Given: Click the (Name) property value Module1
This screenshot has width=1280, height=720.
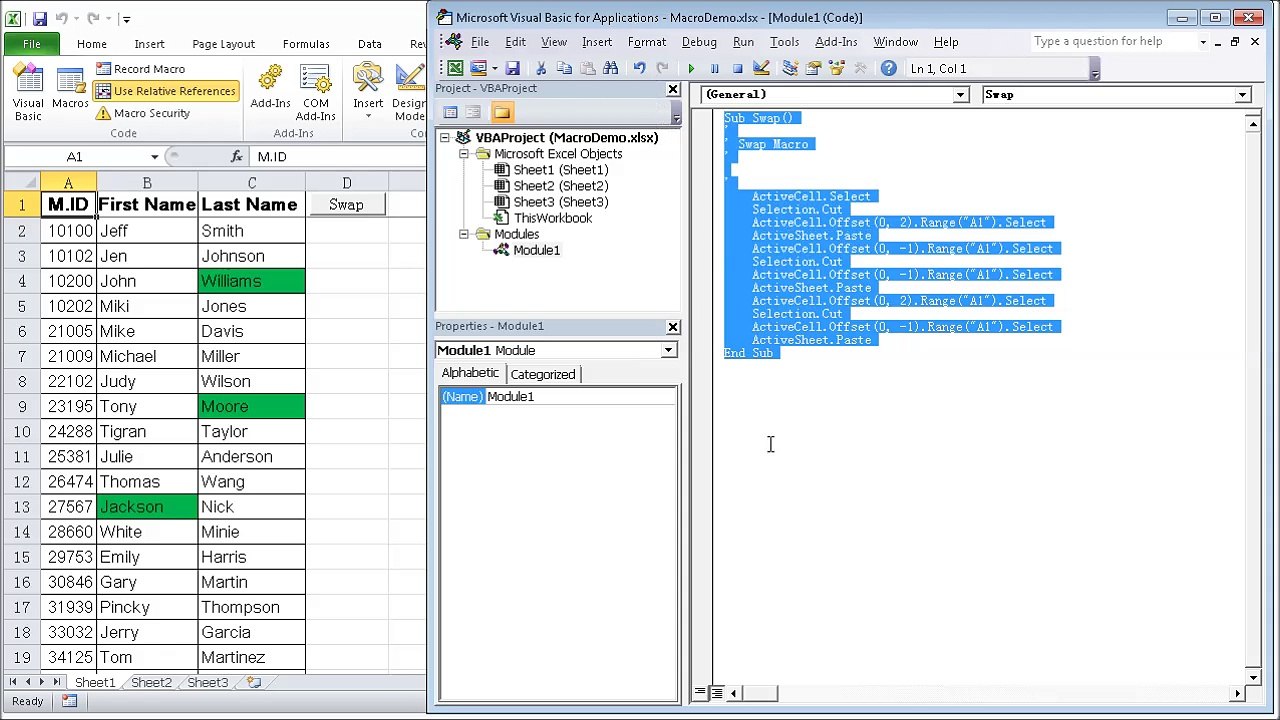Looking at the screenshot, I should pos(580,397).
